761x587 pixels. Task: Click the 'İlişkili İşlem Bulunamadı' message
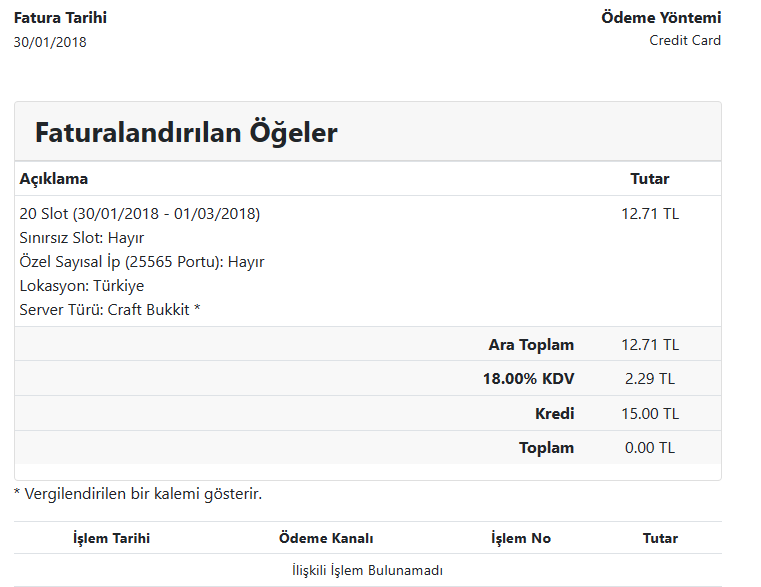click(x=367, y=570)
